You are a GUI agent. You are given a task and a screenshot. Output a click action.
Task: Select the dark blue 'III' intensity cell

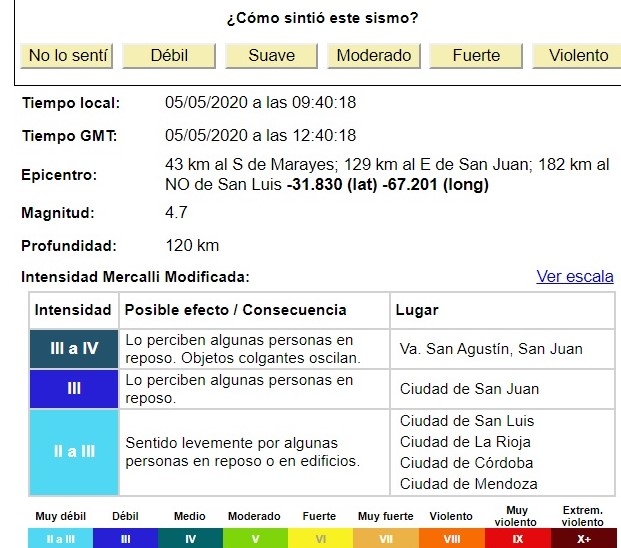pyautogui.click(x=74, y=389)
